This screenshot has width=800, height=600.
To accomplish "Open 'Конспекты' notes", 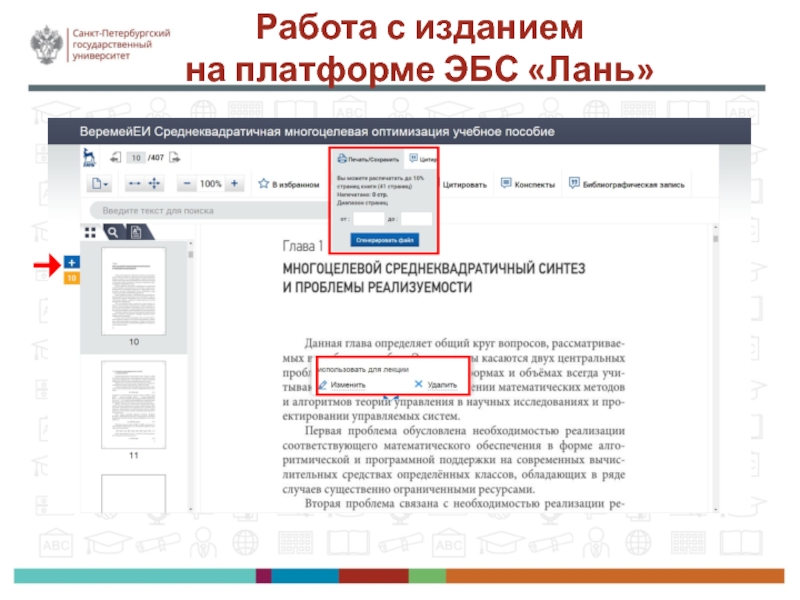I will [x=528, y=184].
